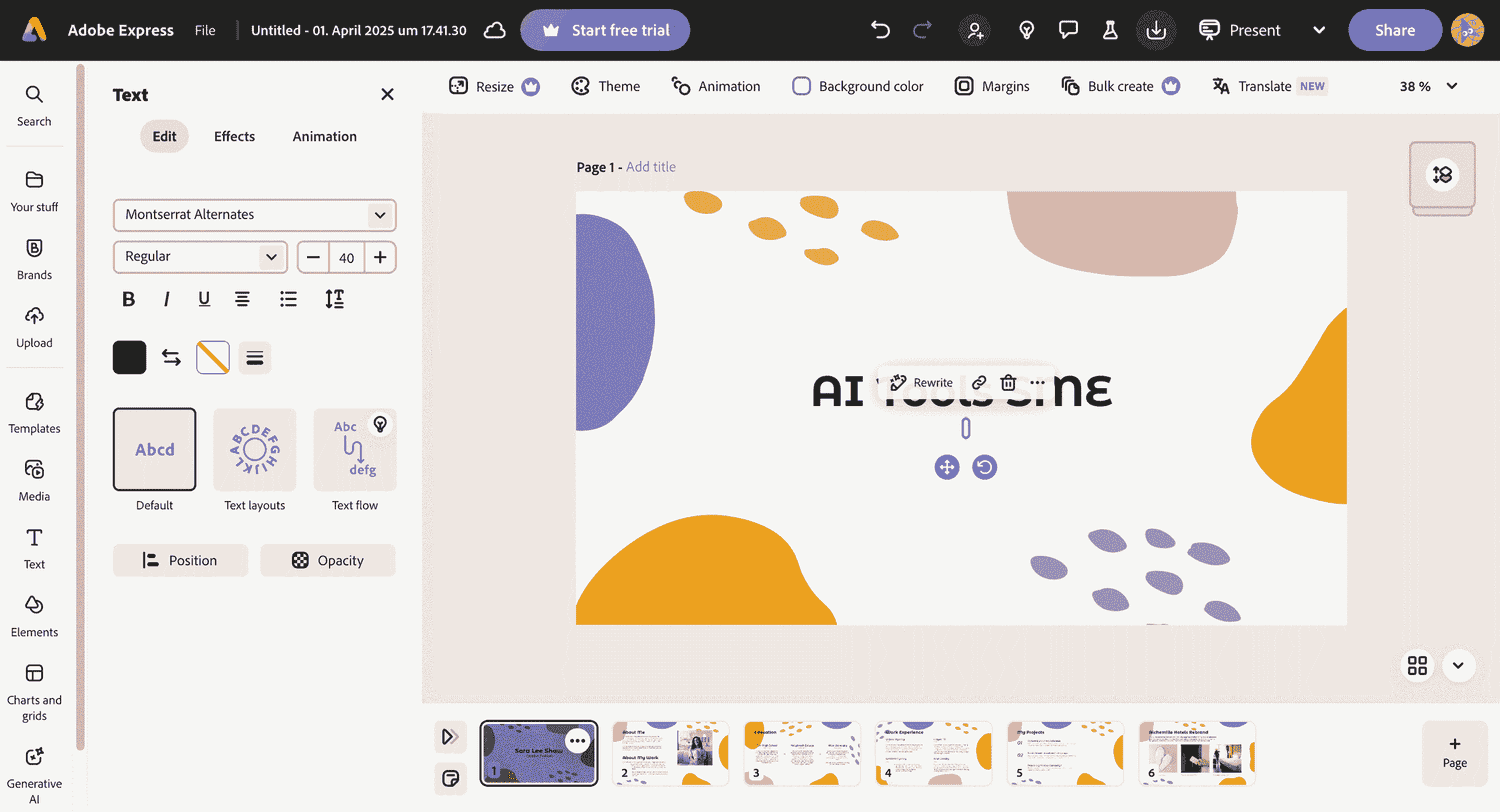This screenshot has height=812, width=1500.
Task: Open the Montserrat Alternates font dropdown
Action: click(254, 215)
